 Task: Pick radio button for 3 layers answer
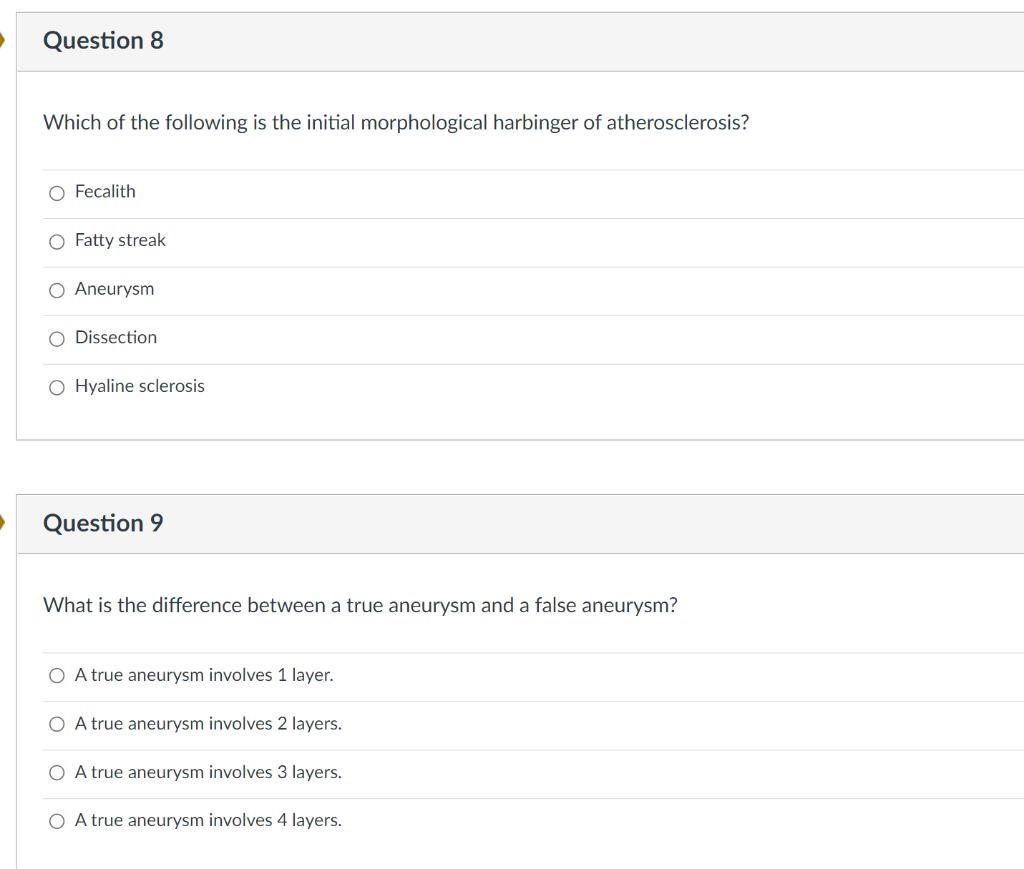(56, 773)
